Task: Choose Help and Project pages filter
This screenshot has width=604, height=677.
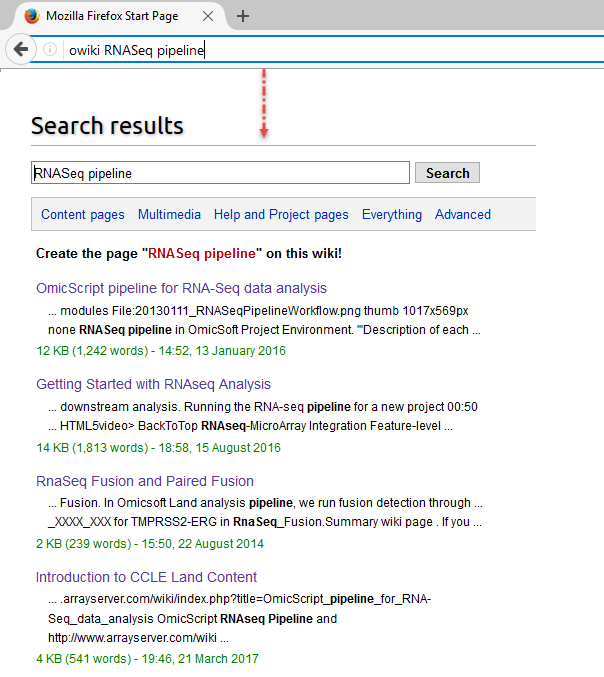Action: [281, 214]
